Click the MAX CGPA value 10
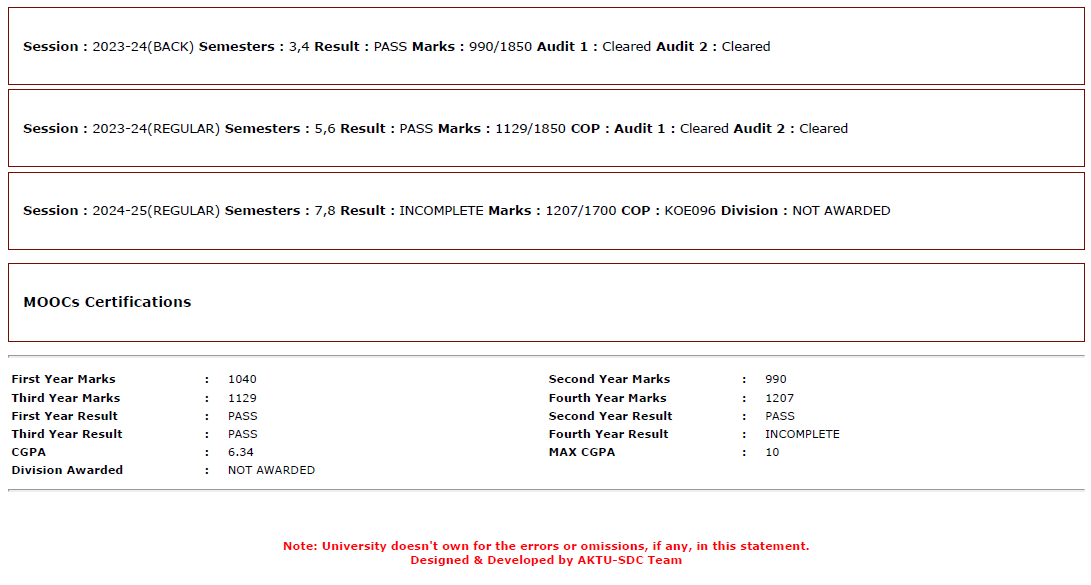The width and height of the screenshot is (1091, 585). coord(772,452)
